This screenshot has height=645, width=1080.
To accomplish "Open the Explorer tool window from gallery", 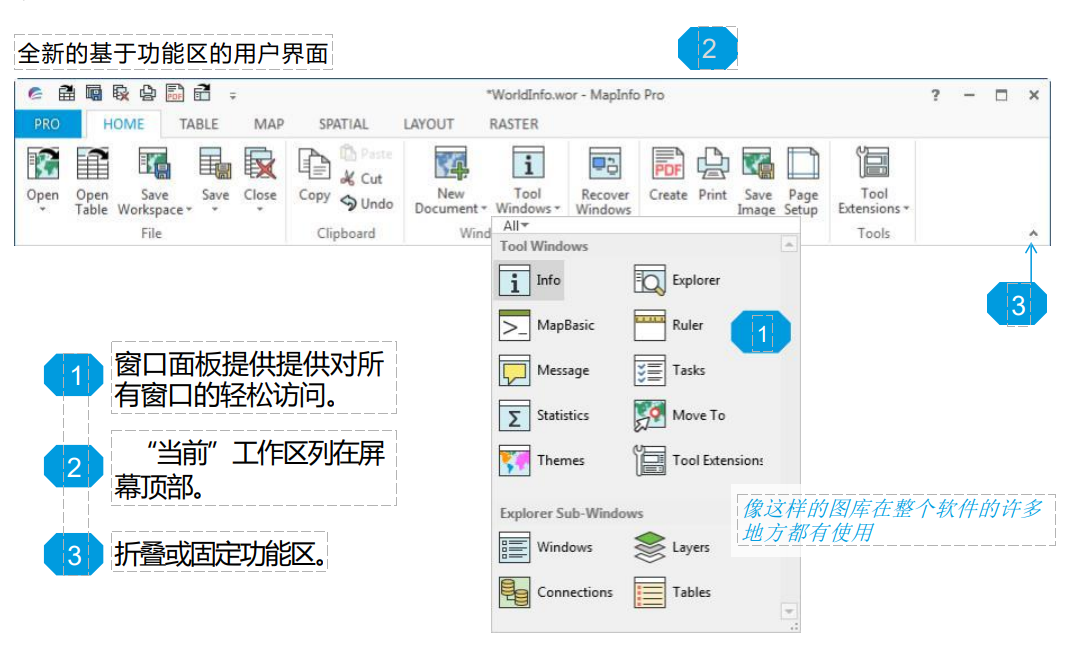I will [677, 280].
